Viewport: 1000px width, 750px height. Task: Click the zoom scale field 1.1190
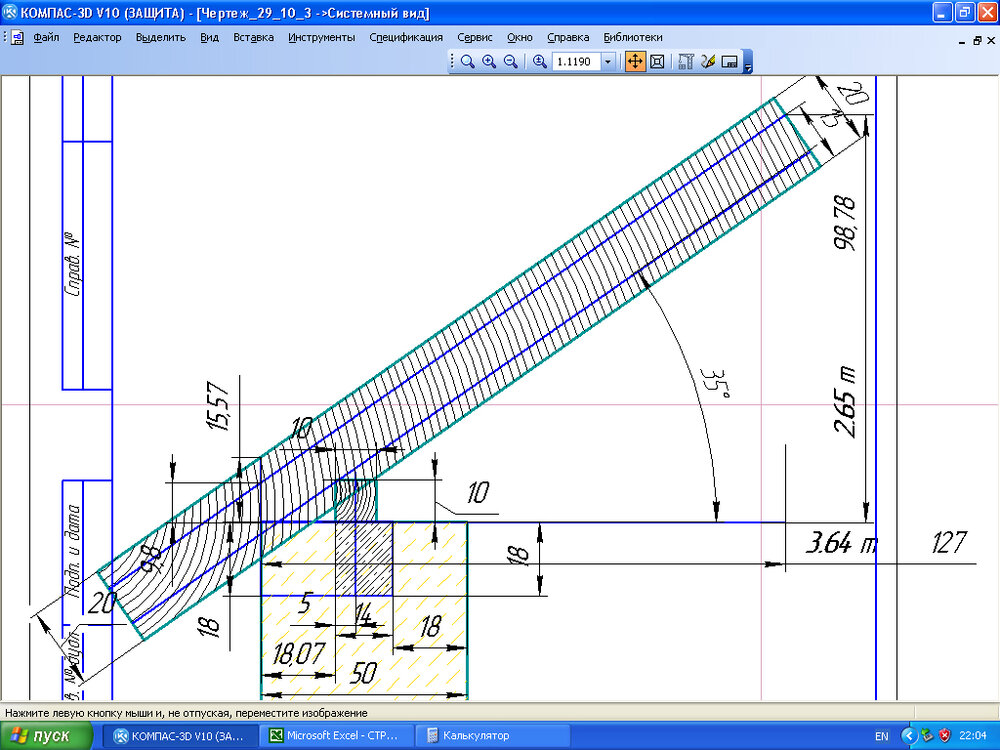tap(576, 62)
